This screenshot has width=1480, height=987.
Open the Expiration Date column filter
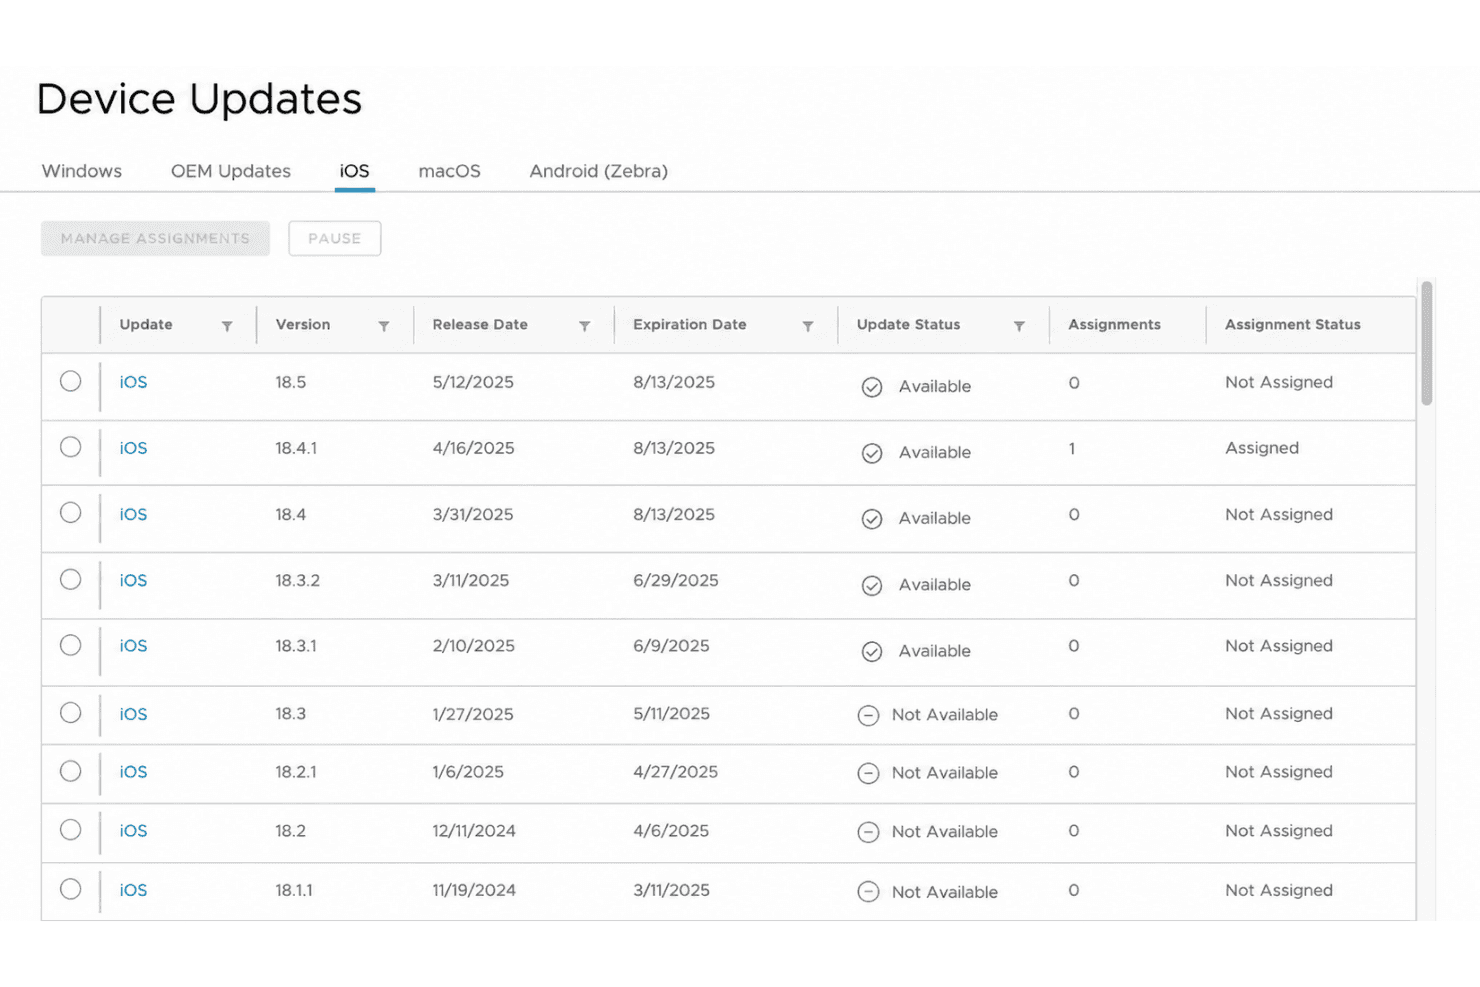(x=808, y=326)
